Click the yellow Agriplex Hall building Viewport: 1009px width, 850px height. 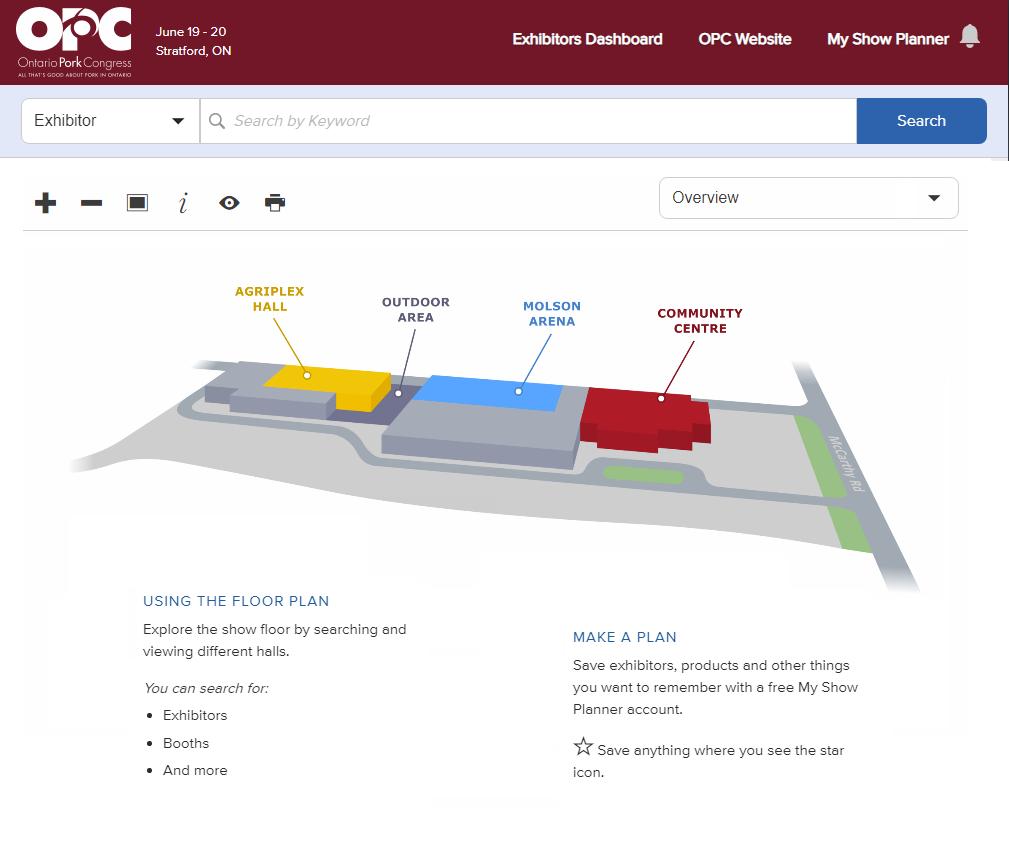click(x=335, y=384)
